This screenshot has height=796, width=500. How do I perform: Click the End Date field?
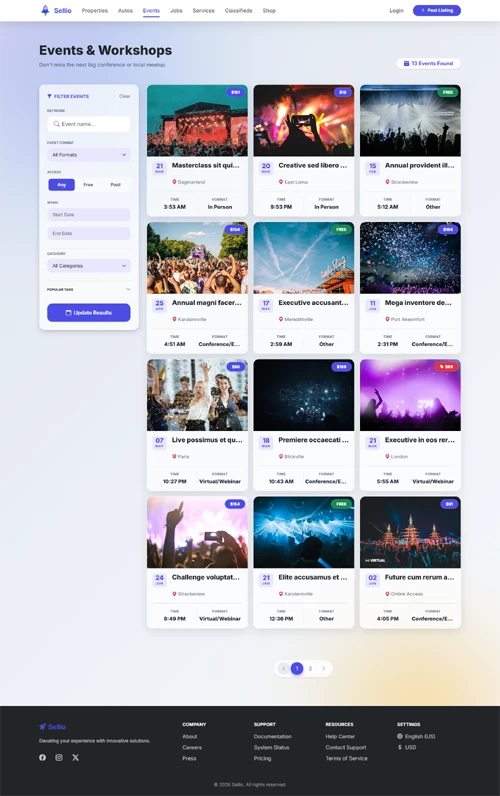[x=89, y=234]
